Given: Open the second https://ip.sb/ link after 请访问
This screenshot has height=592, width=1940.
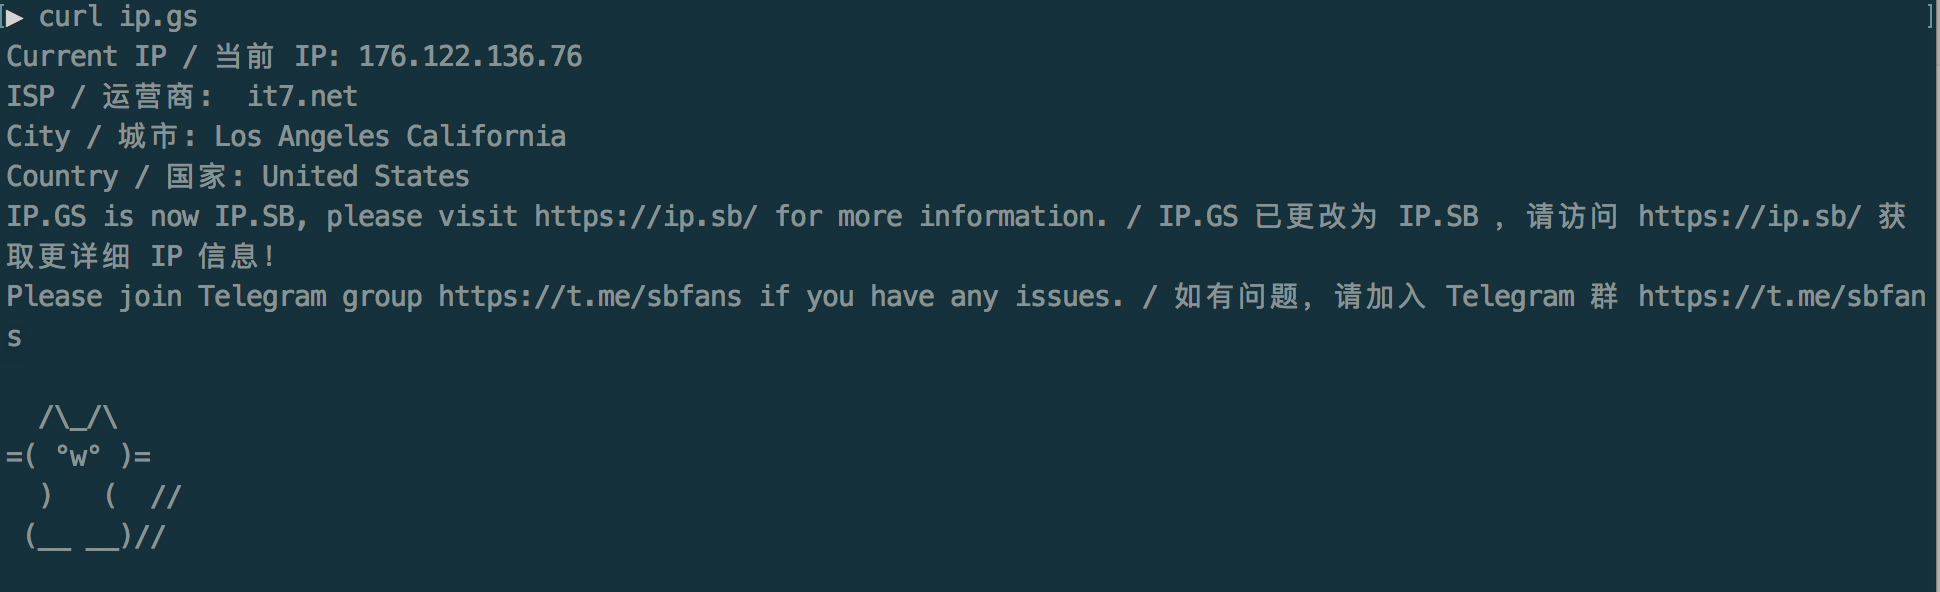Looking at the screenshot, I should [1750, 217].
